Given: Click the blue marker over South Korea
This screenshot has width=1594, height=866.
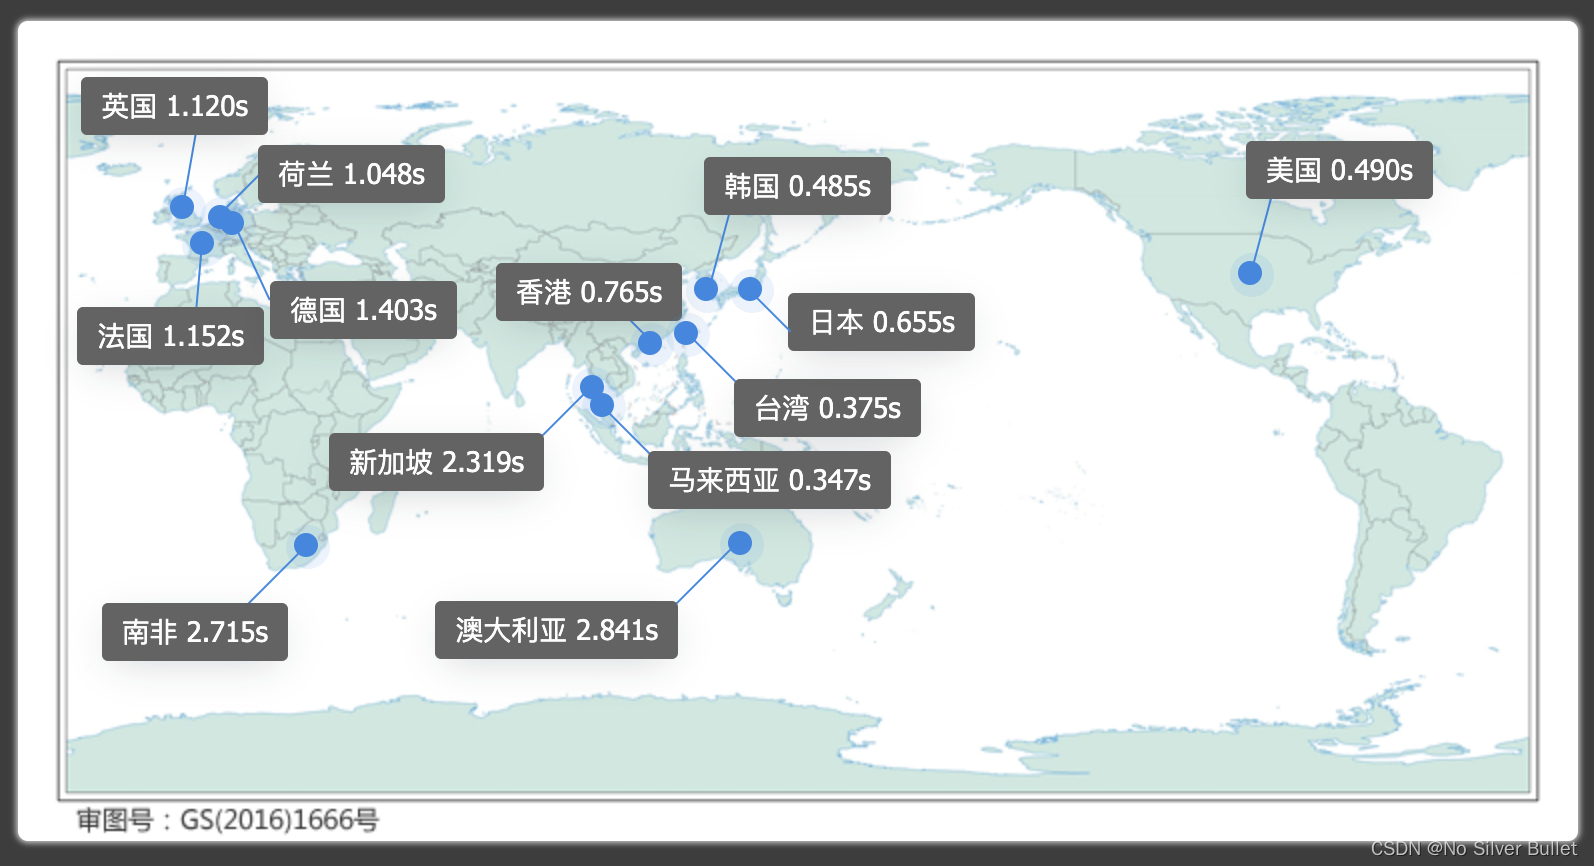Looking at the screenshot, I should pos(706,289).
